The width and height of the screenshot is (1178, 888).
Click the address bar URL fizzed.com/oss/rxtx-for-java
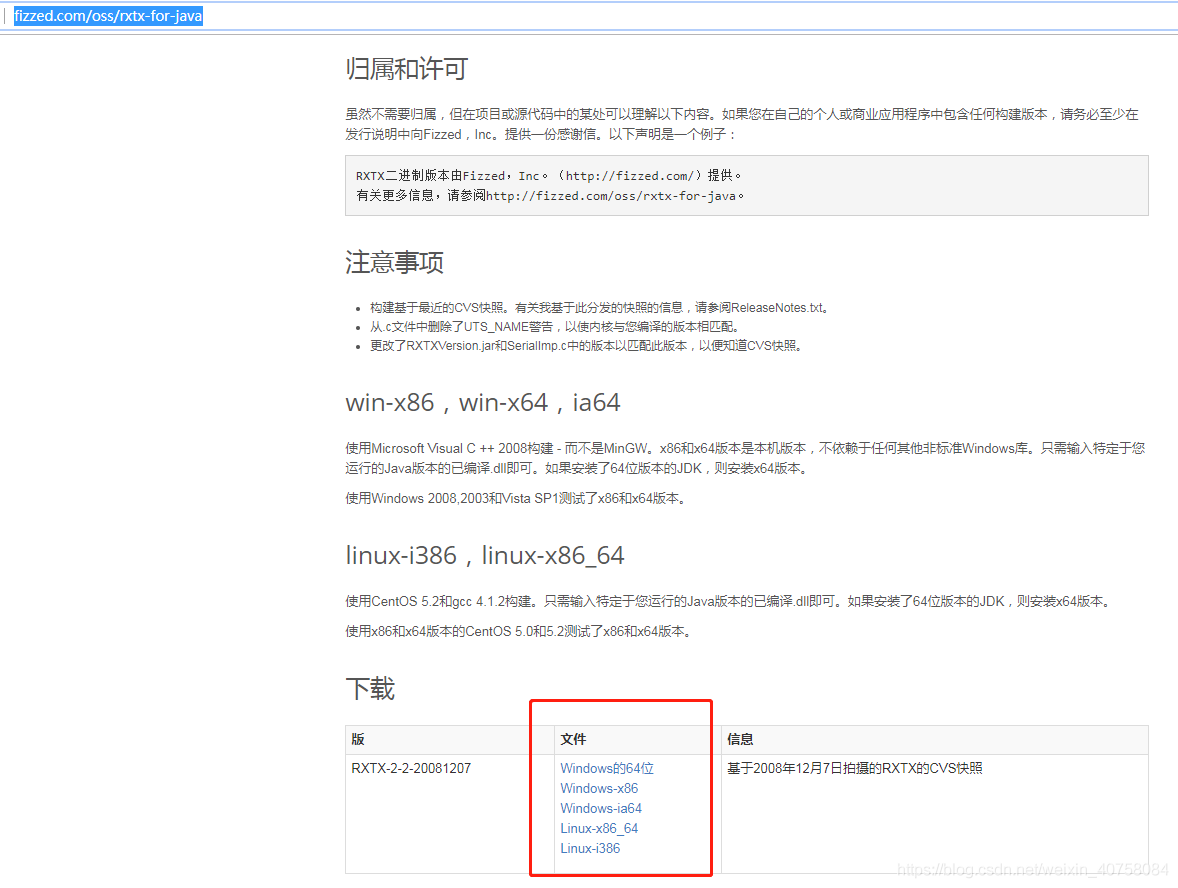(108, 16)
